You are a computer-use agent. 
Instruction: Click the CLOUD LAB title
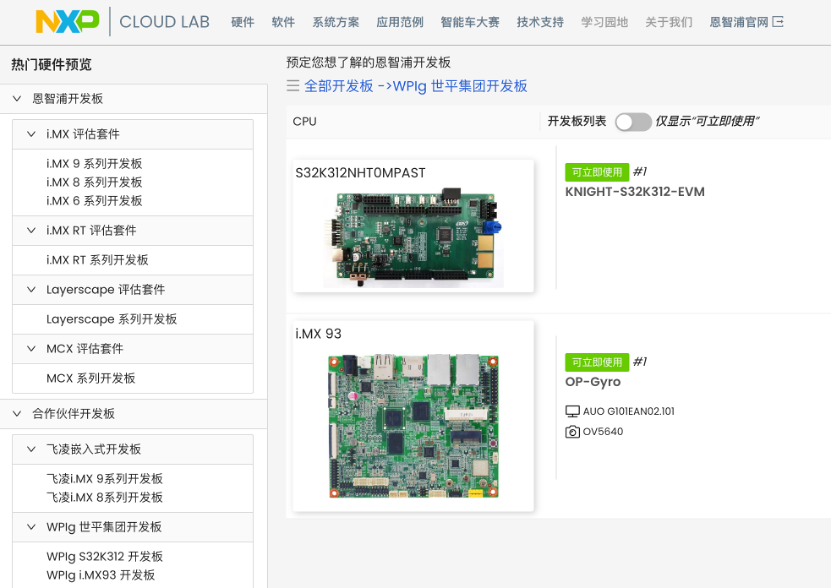(x=164, y=22)
